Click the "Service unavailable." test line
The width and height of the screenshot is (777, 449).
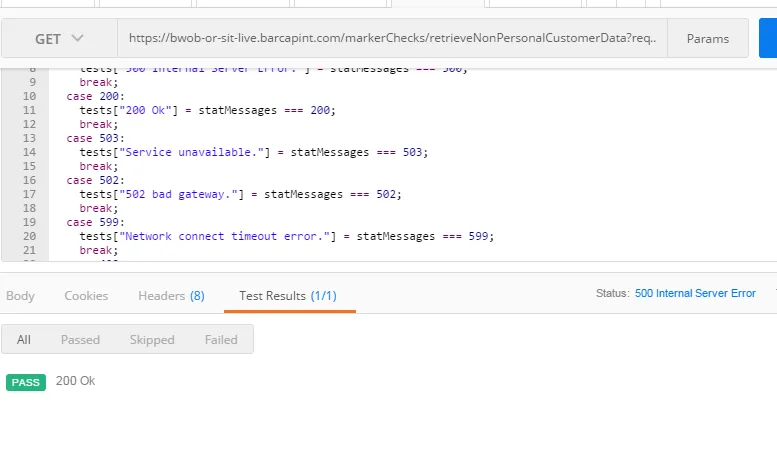(x=254, y=152)
